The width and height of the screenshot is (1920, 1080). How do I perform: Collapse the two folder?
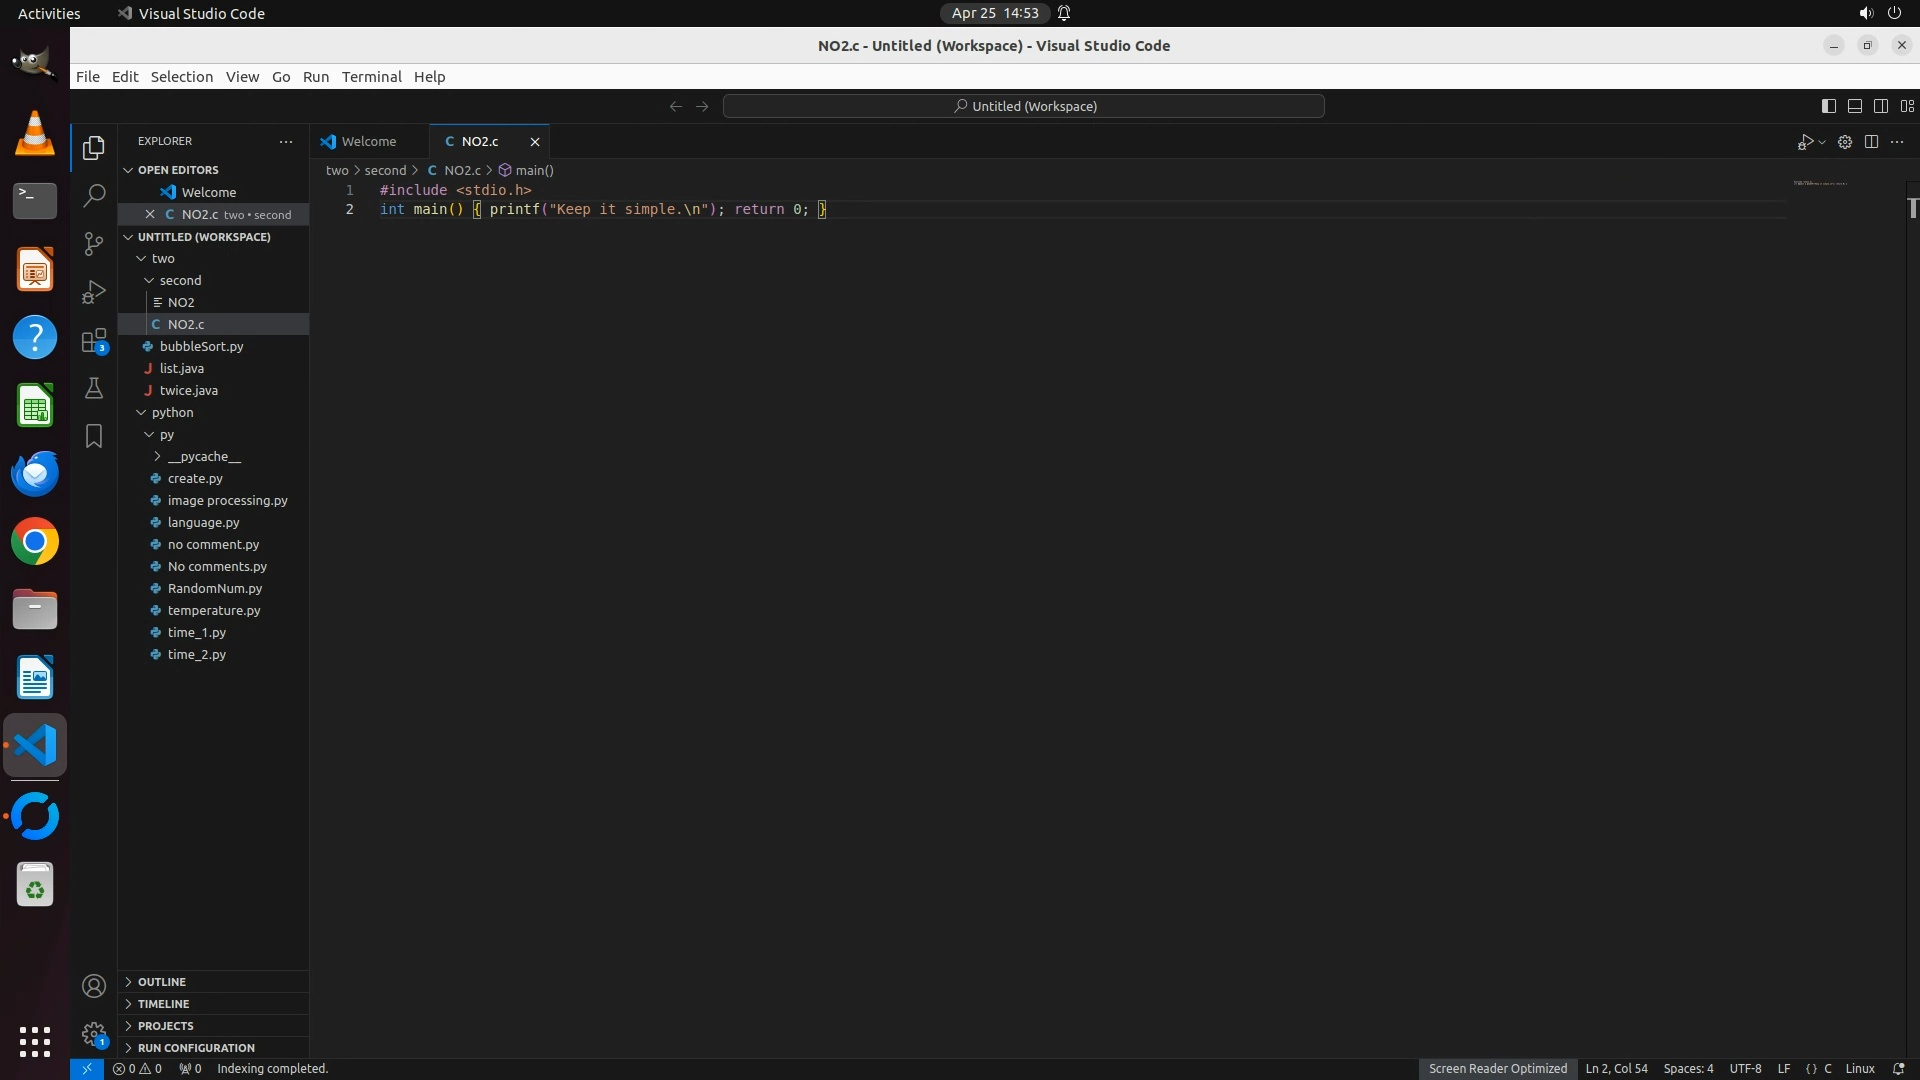click(x=213, y=258)
